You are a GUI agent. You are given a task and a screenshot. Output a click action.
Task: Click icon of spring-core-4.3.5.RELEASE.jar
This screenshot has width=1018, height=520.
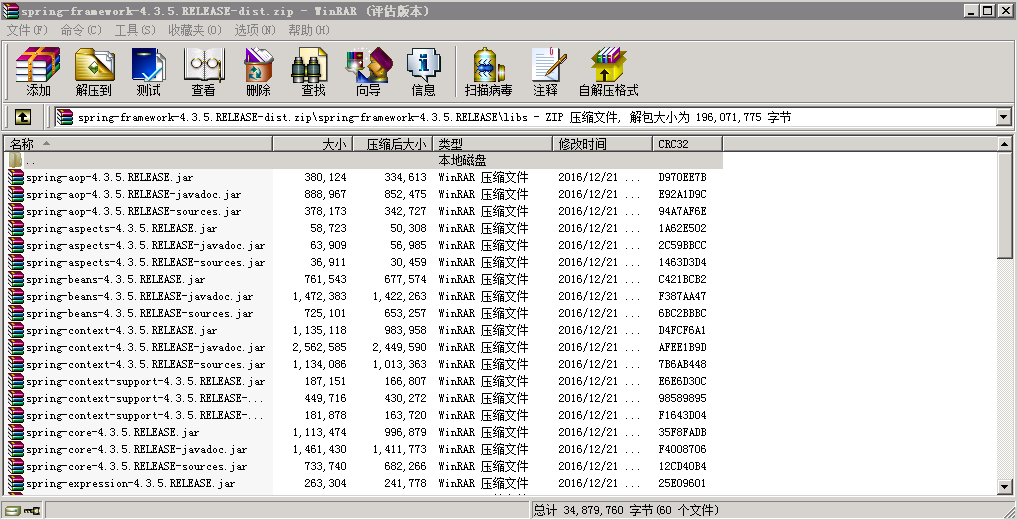click(16, 432)
